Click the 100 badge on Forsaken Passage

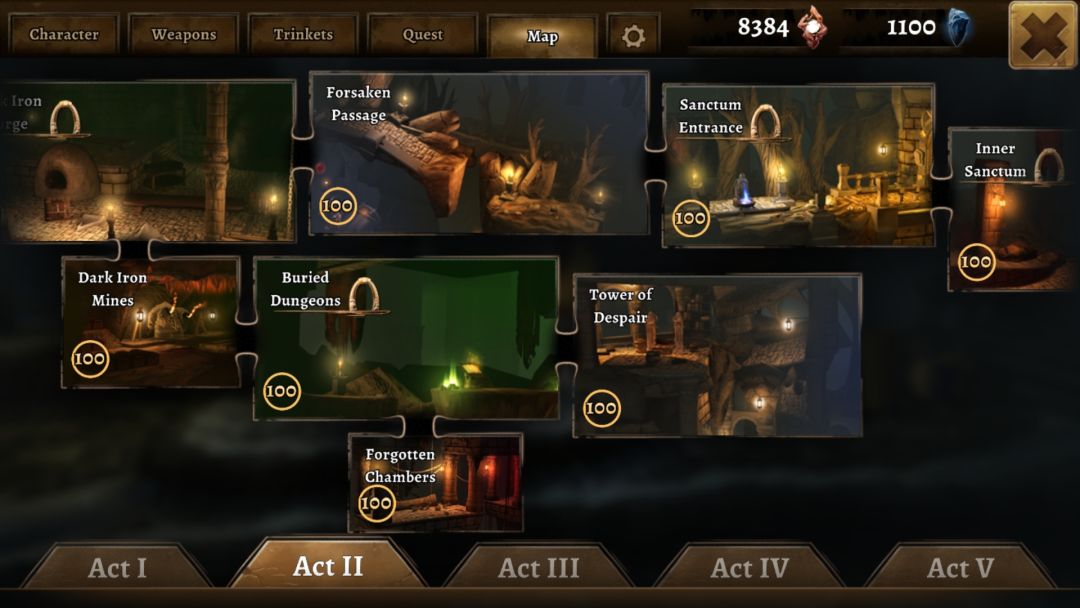coord(338,206)
